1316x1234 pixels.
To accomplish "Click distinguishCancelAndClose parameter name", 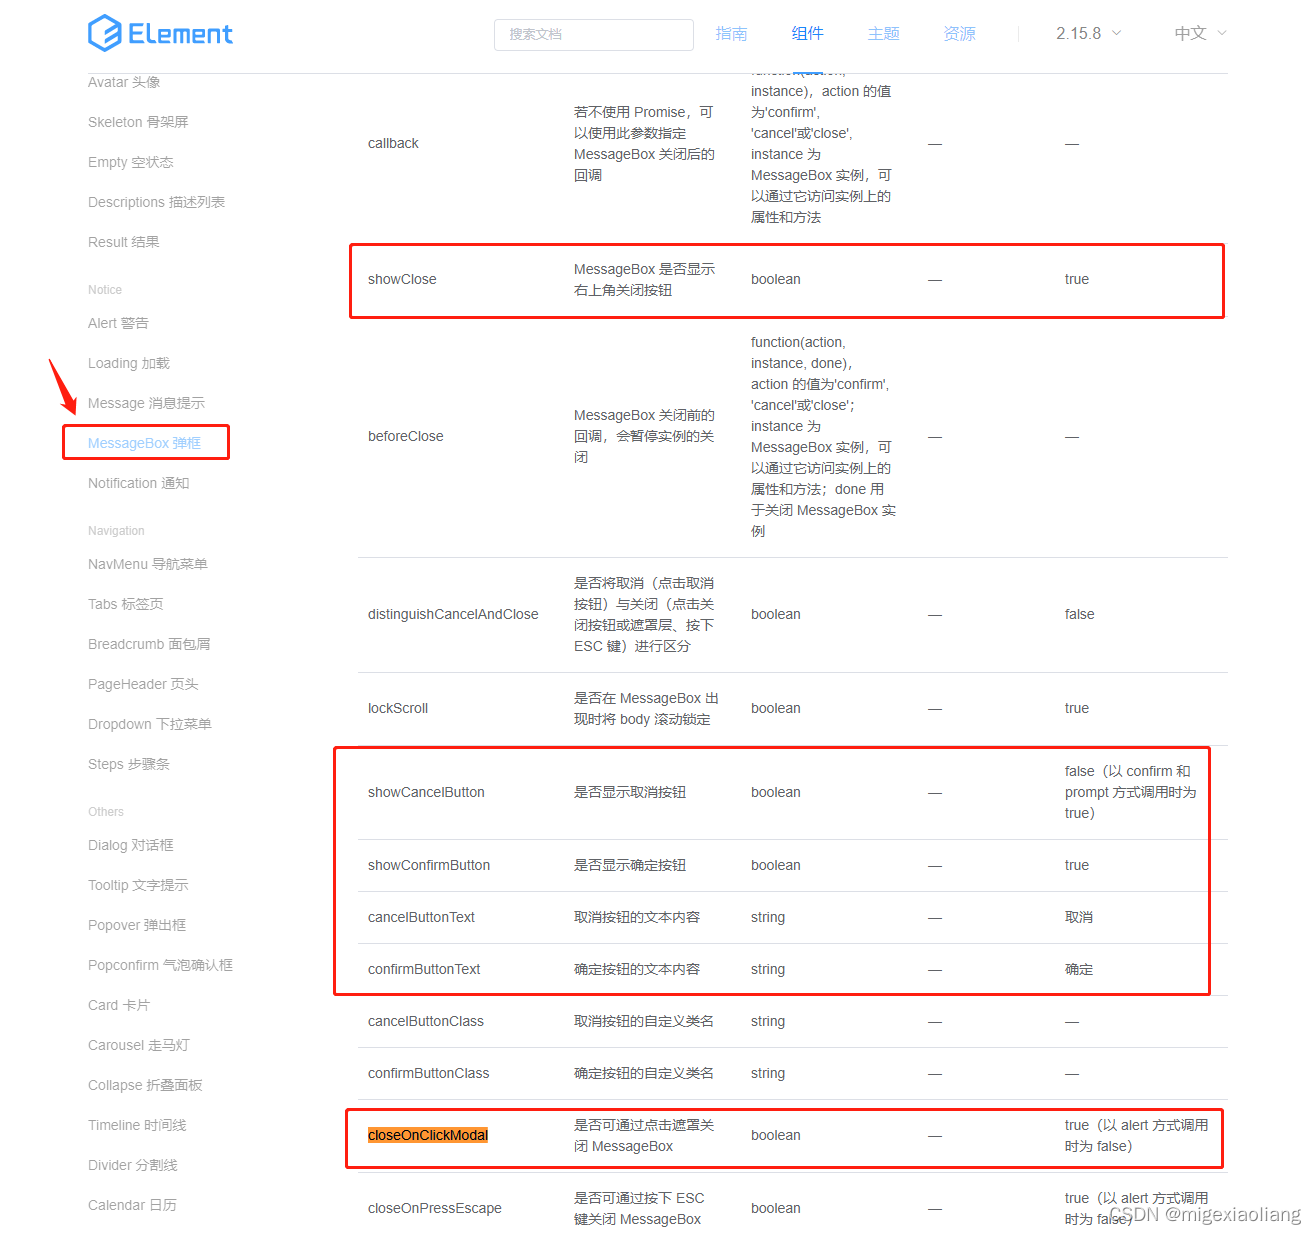I will [x=453, y=614].
